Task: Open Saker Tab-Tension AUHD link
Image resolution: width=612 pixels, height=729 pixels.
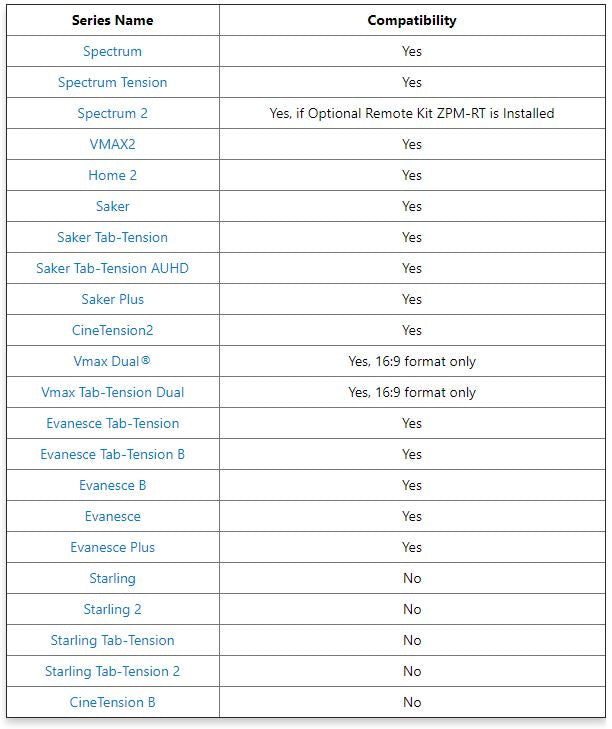Action: tap(112, 268)
